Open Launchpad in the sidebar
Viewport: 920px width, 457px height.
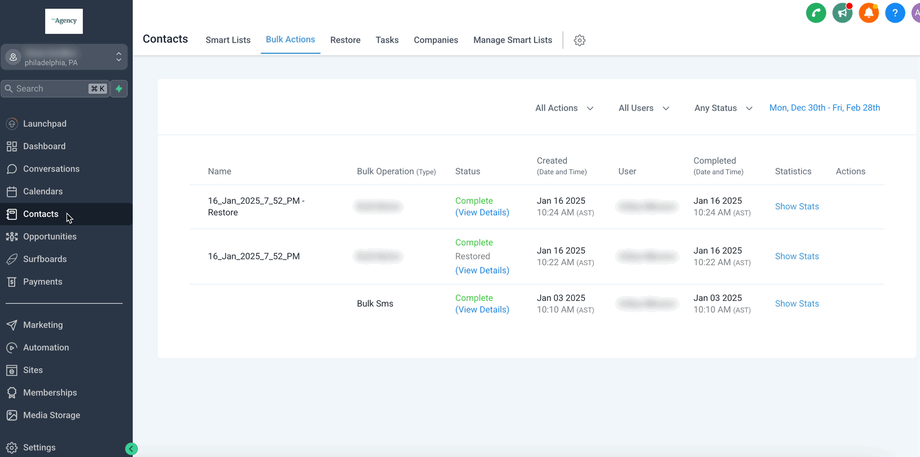click(x=44, y=124)
